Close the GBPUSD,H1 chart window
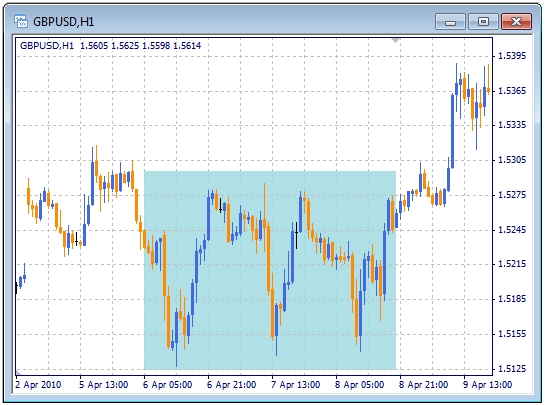The height and width of the screenshot is (405, 546). (516, 22)
